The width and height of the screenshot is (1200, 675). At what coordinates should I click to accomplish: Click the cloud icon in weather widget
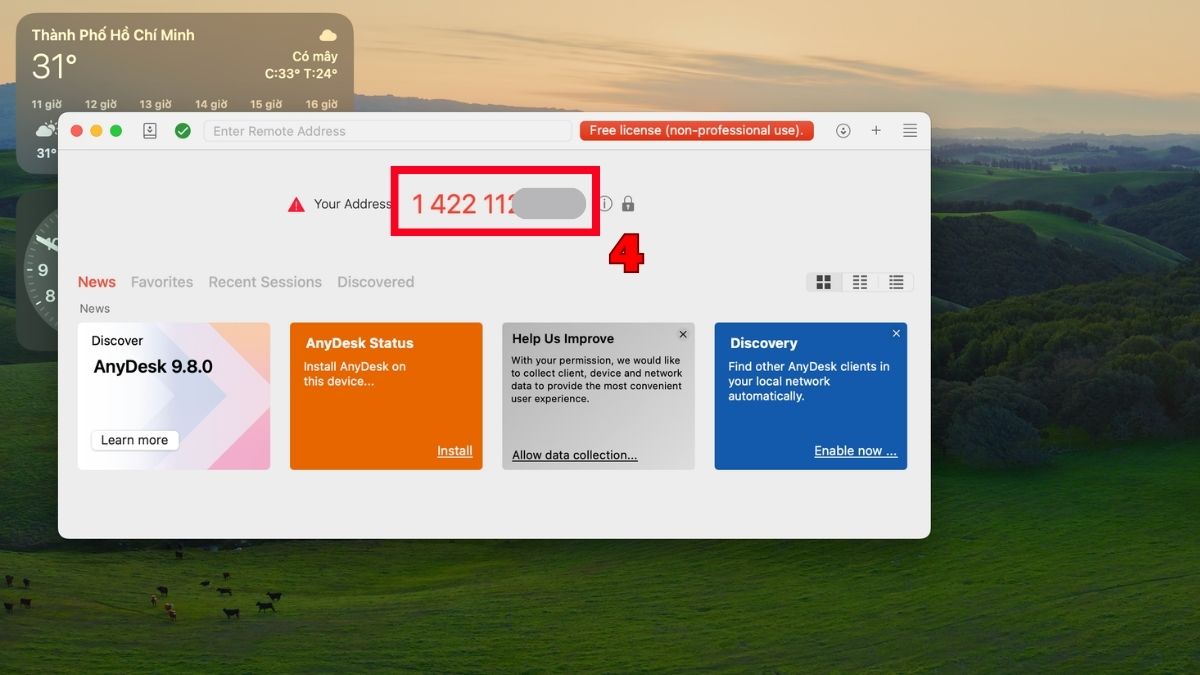point(327,35)
